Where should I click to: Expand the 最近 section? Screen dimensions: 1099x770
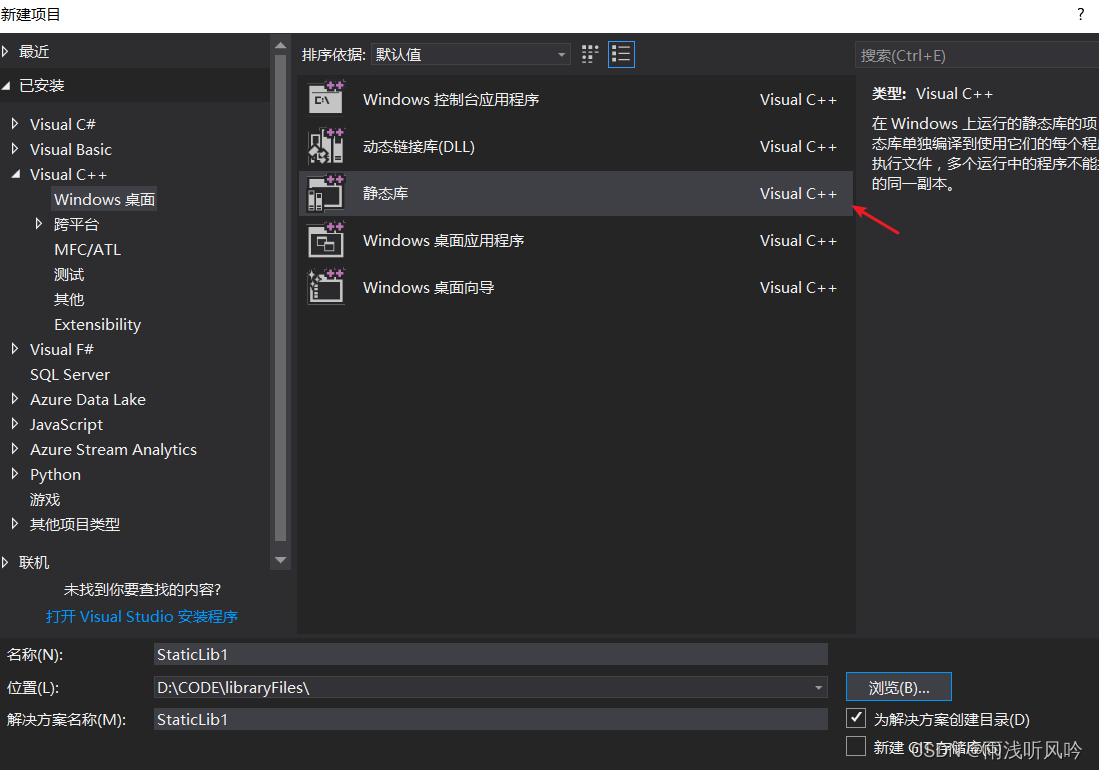point(6,51)
